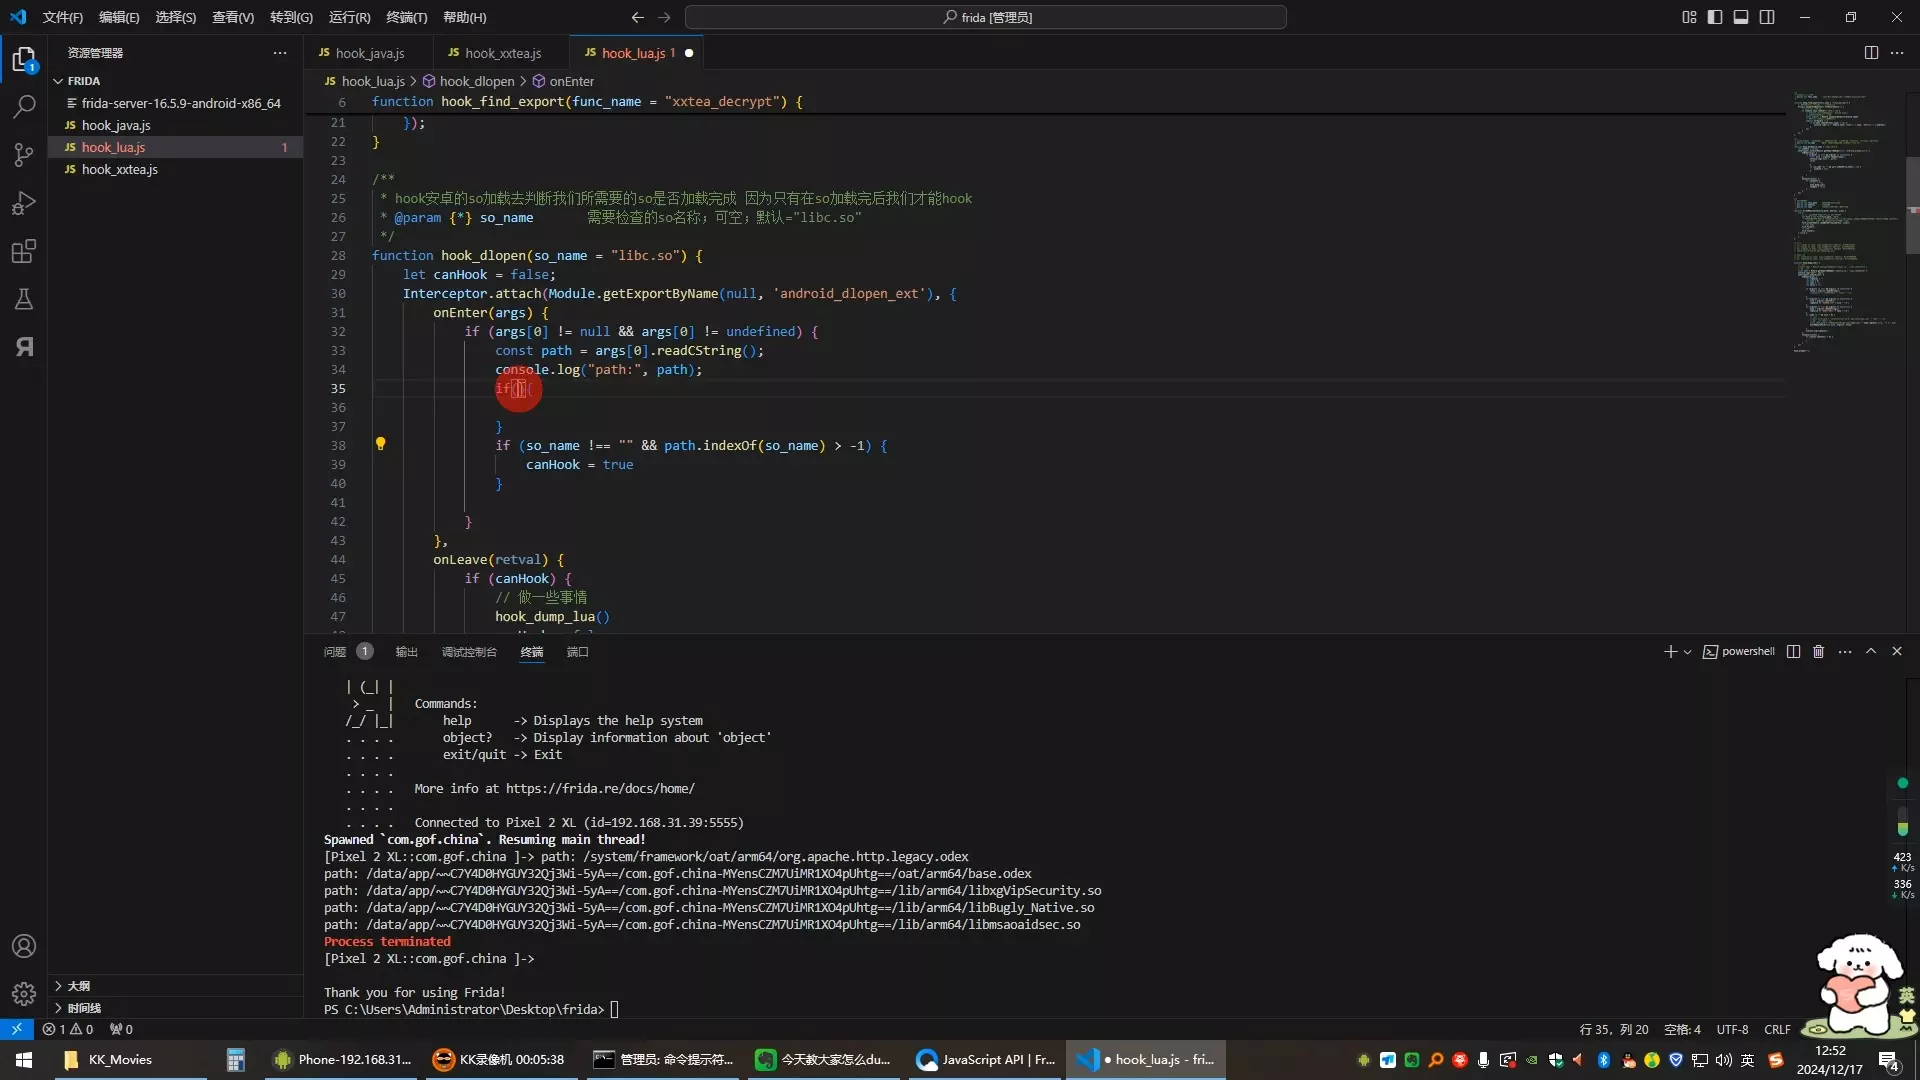Toggle secondary side bar layout
Viewport: 1920px width, 1080px height.
(x=1767, y=17)
